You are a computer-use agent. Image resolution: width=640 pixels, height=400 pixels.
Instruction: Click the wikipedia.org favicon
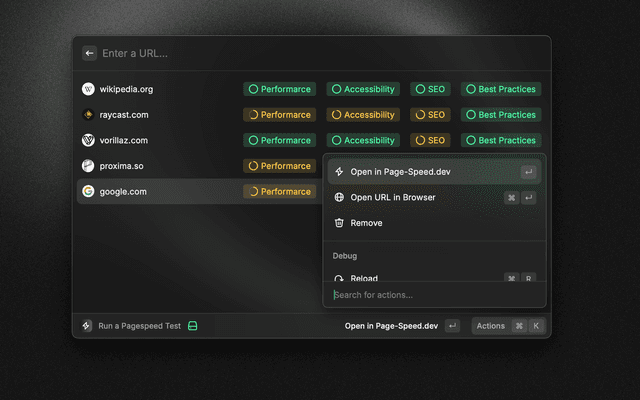click(x=88, y=89)
